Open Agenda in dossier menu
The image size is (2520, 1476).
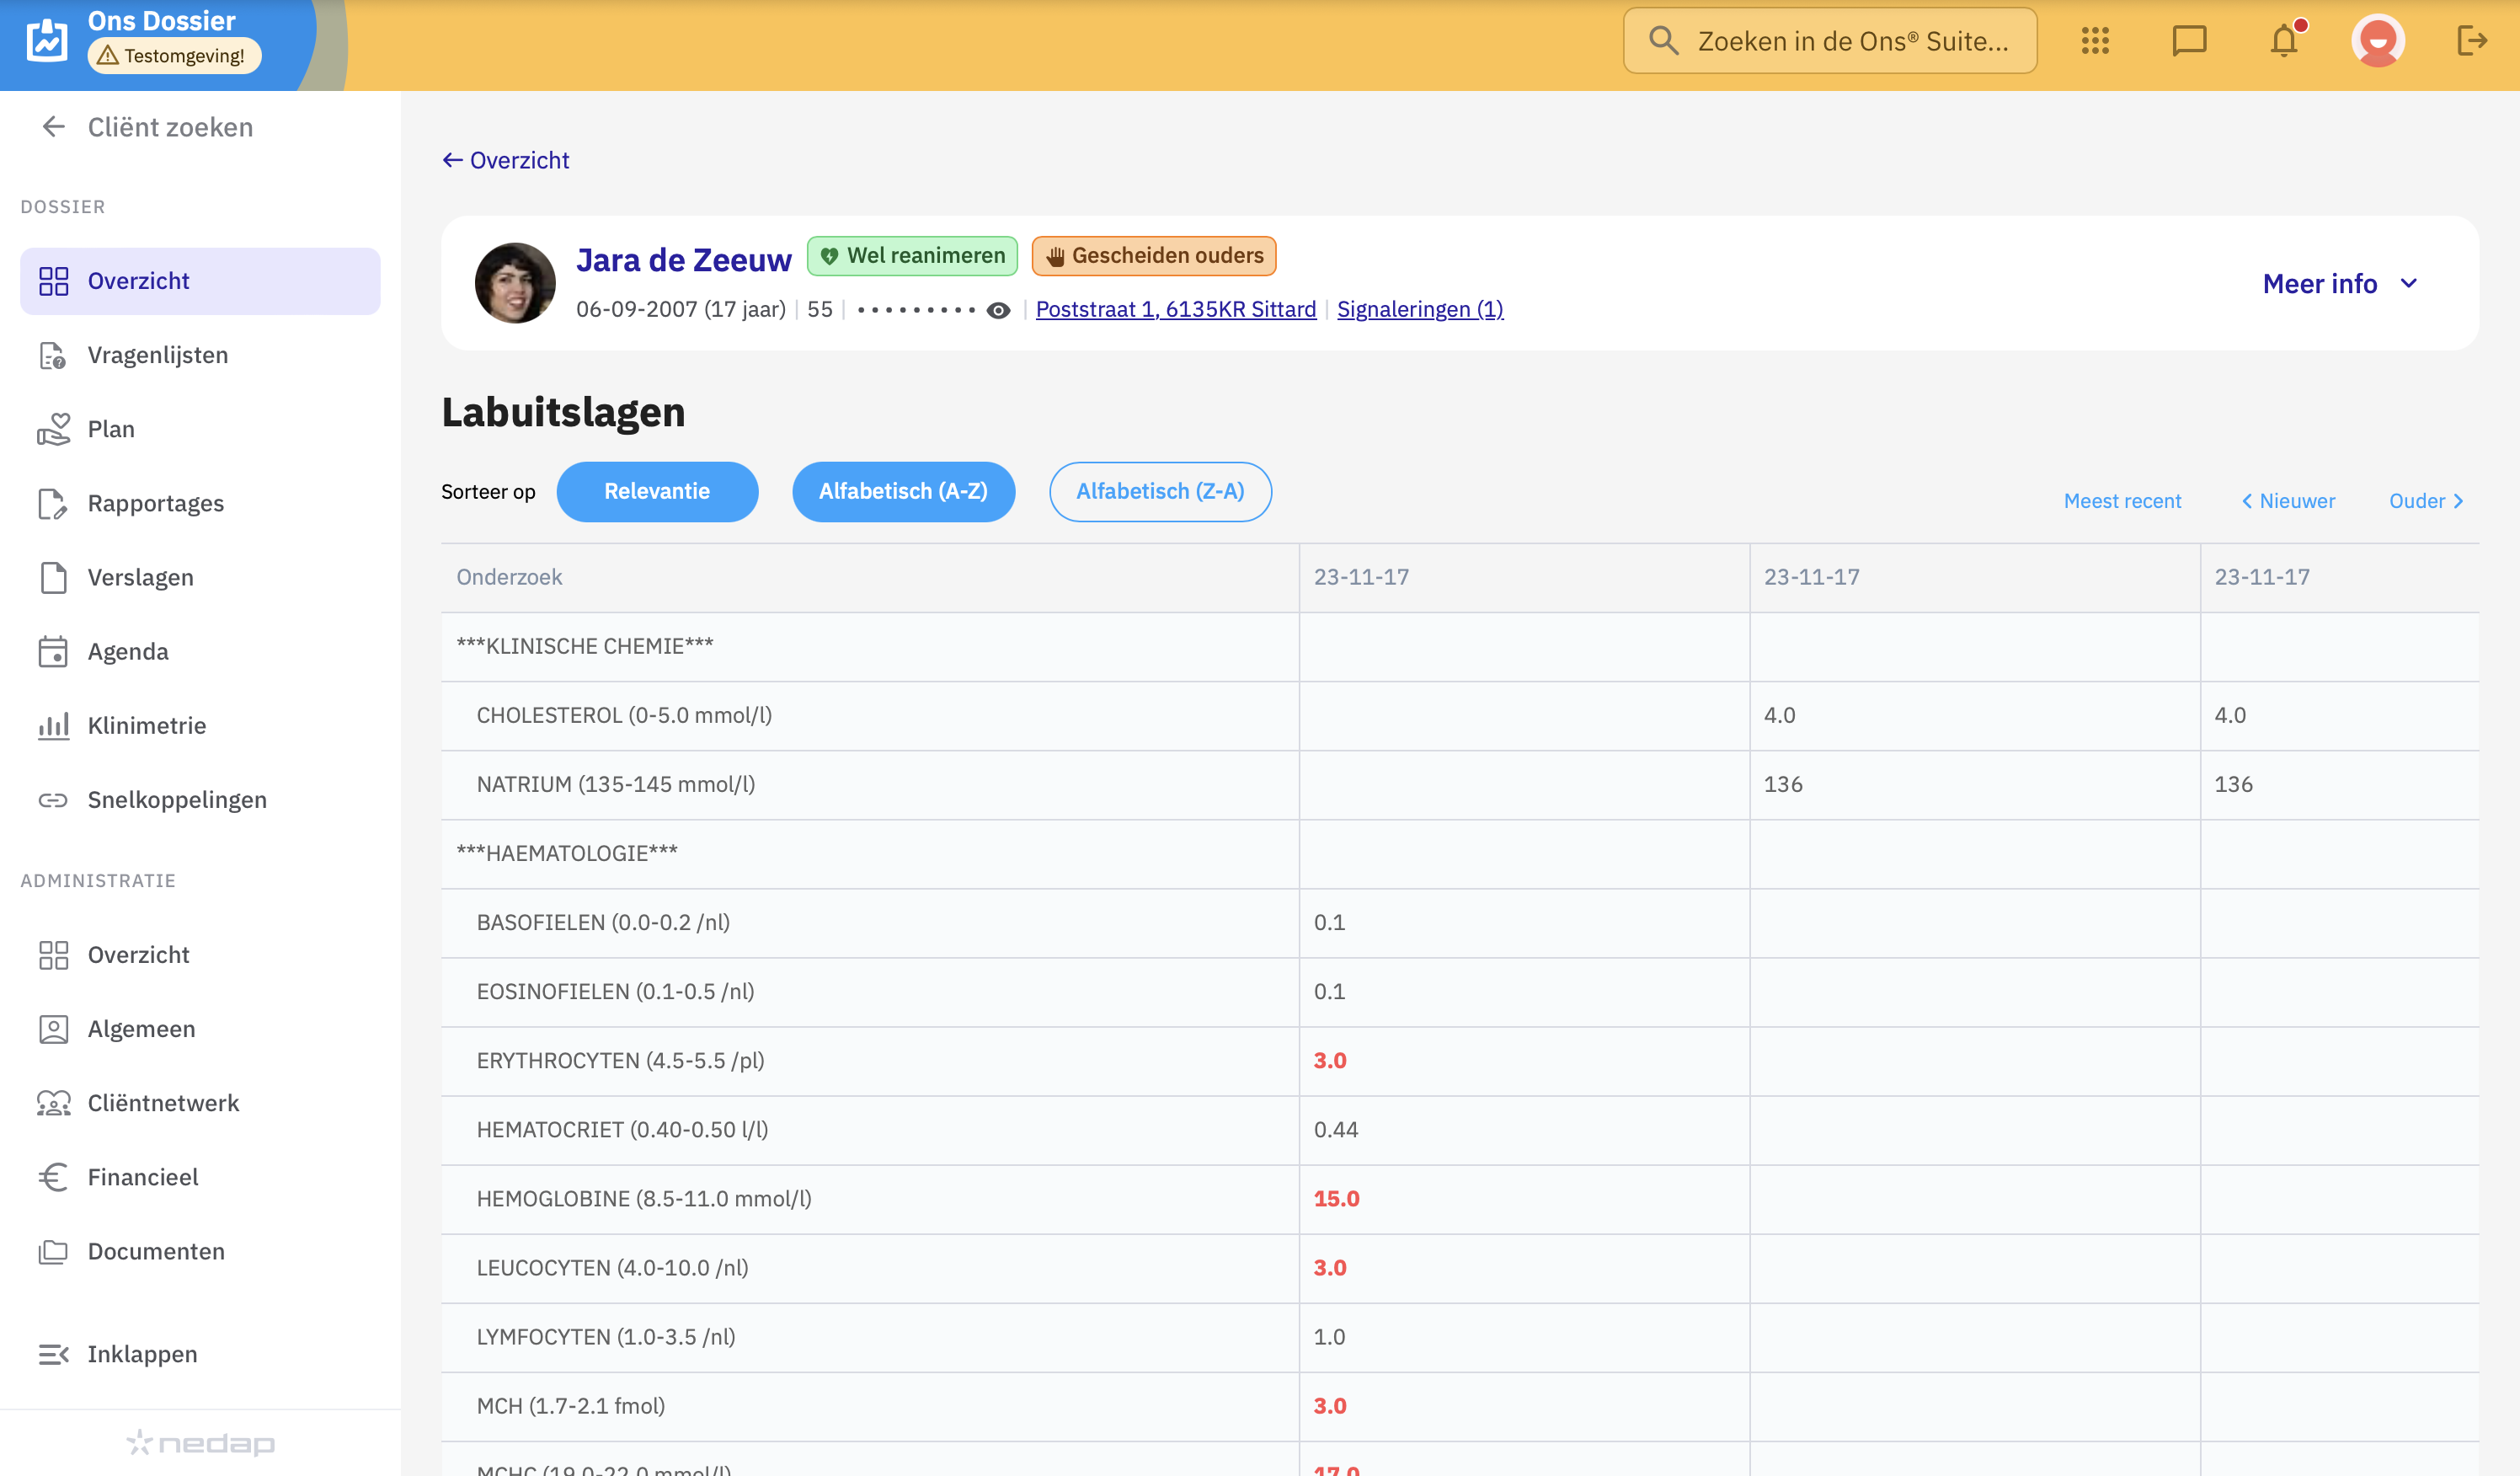click(128, 651)
